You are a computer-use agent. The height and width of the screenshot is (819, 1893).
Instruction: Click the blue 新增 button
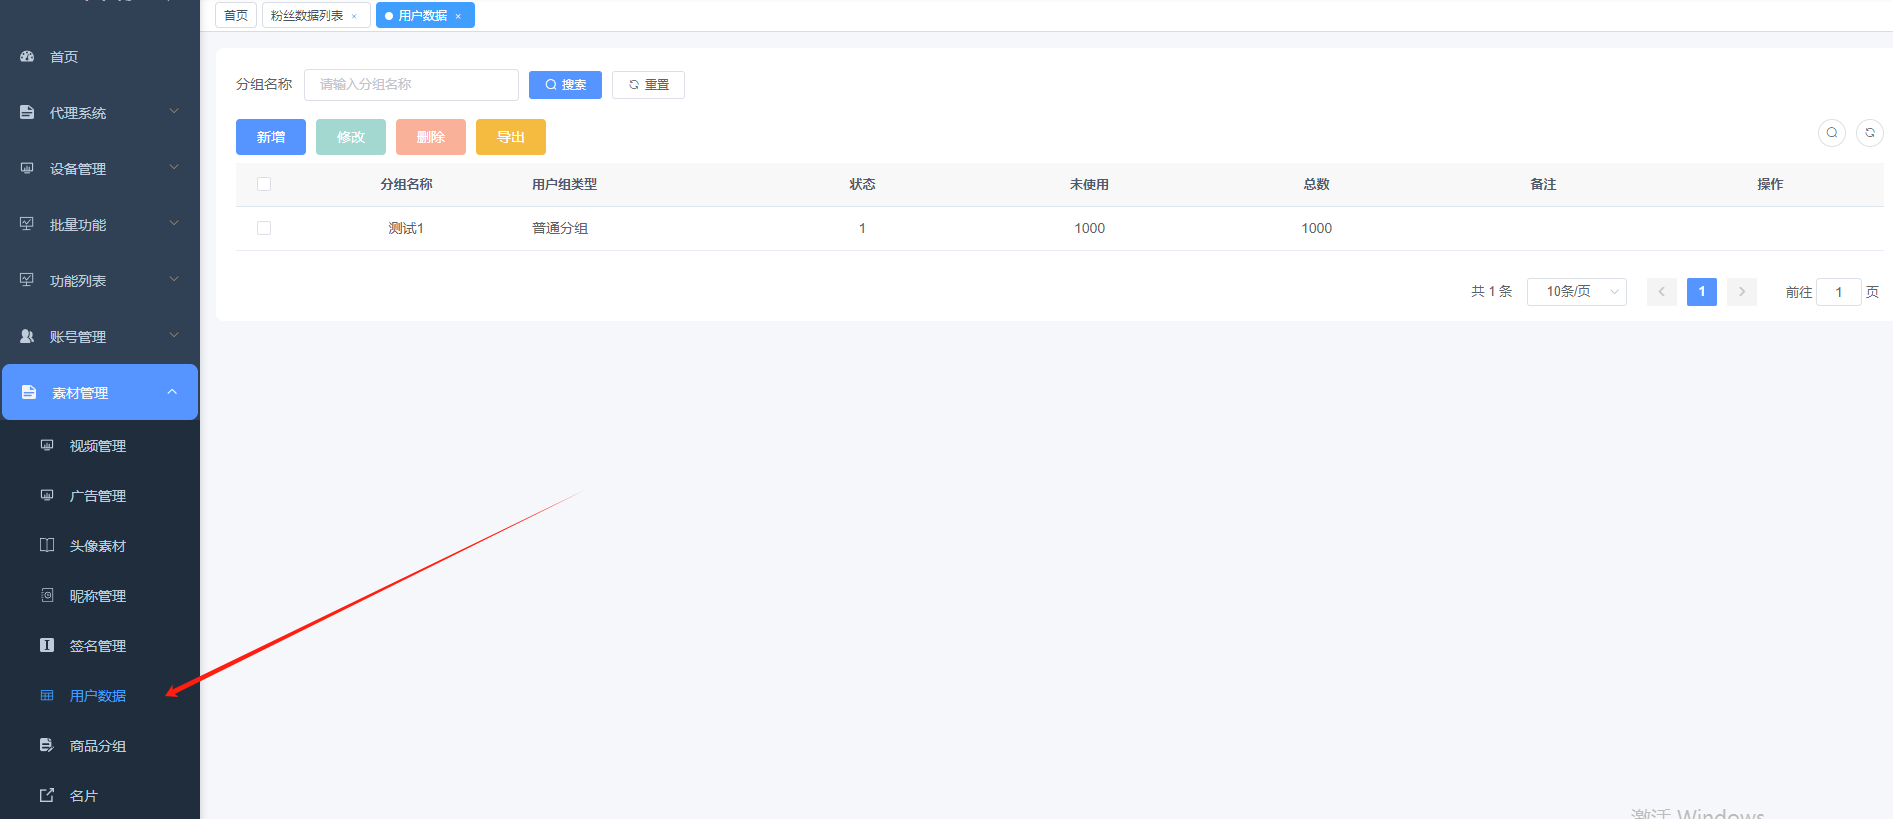click(271, 137)
